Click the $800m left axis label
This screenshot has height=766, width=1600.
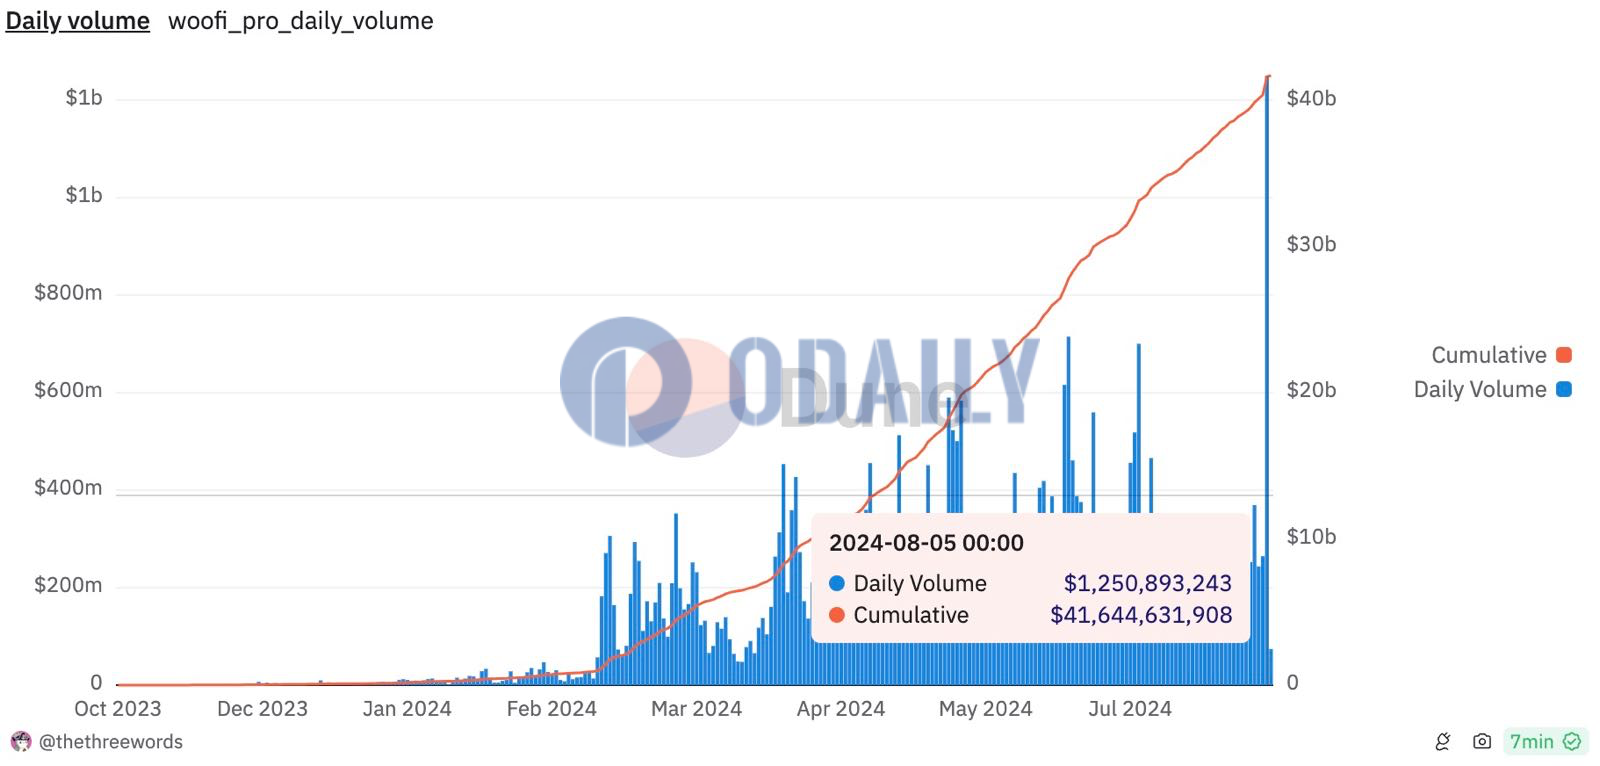click(68, 293)
